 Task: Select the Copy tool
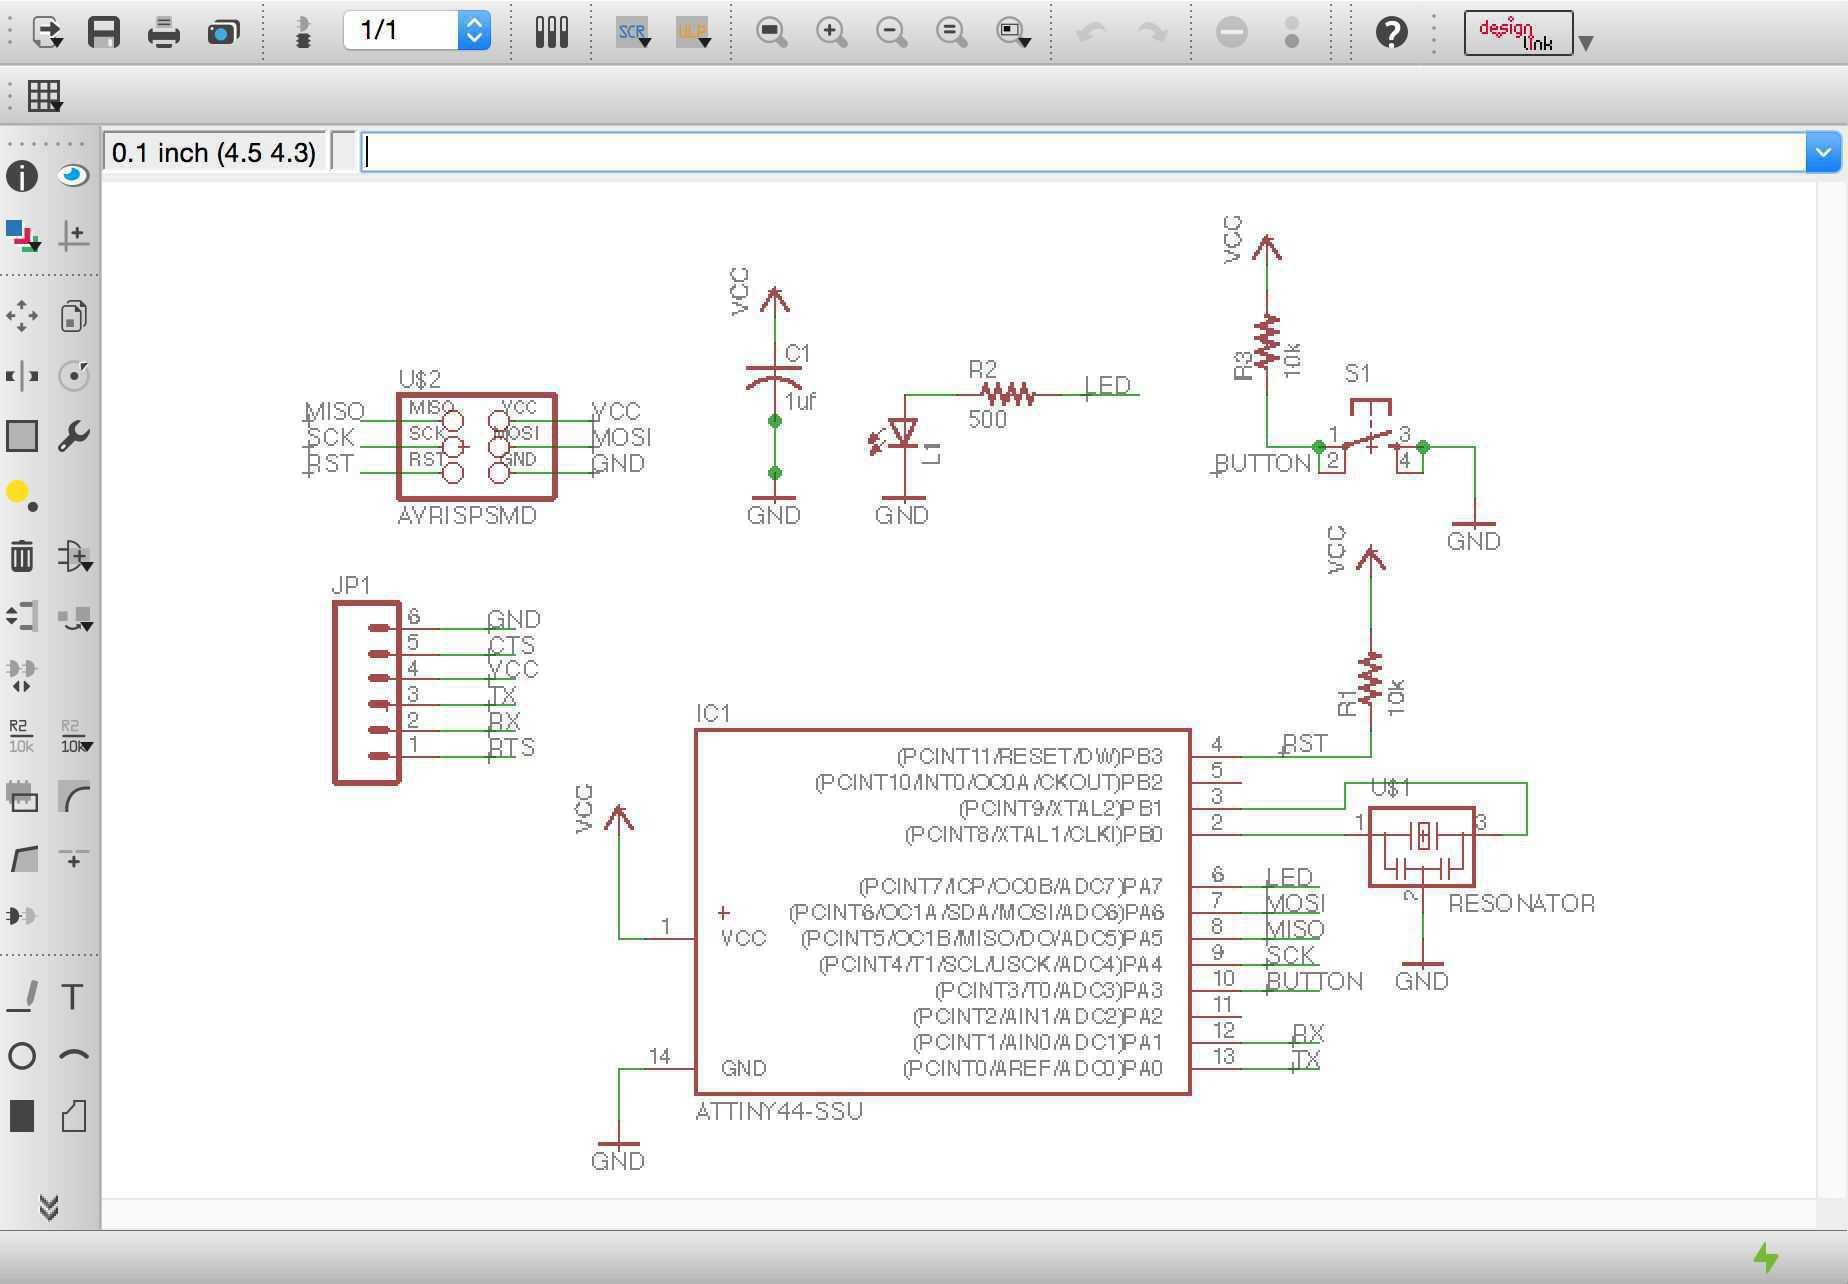[74, 316]
